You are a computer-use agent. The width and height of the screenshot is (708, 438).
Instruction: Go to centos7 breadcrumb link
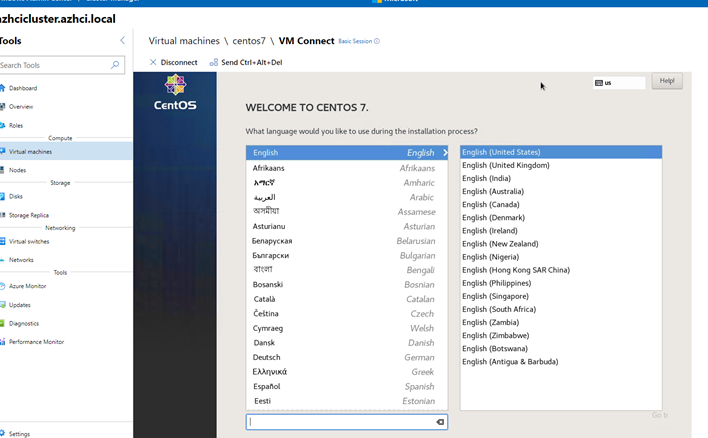(249, 41)
